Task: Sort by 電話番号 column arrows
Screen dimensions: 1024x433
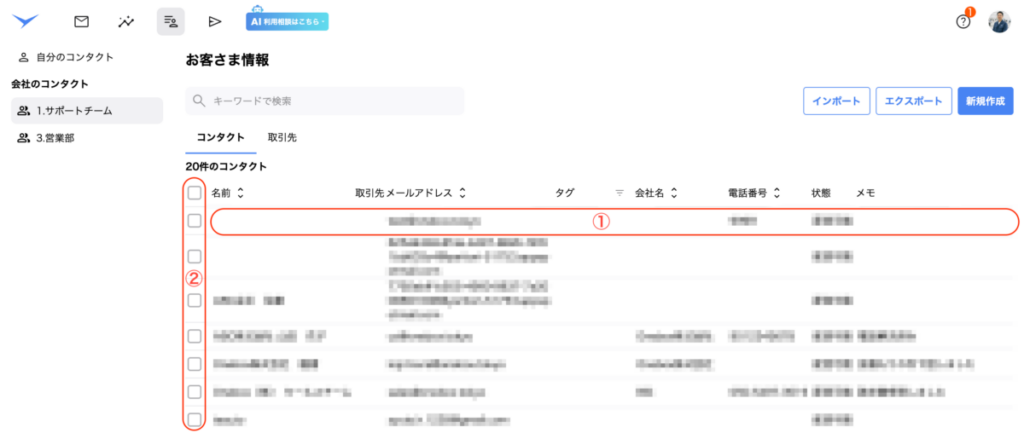Action: tap(777, 192)
